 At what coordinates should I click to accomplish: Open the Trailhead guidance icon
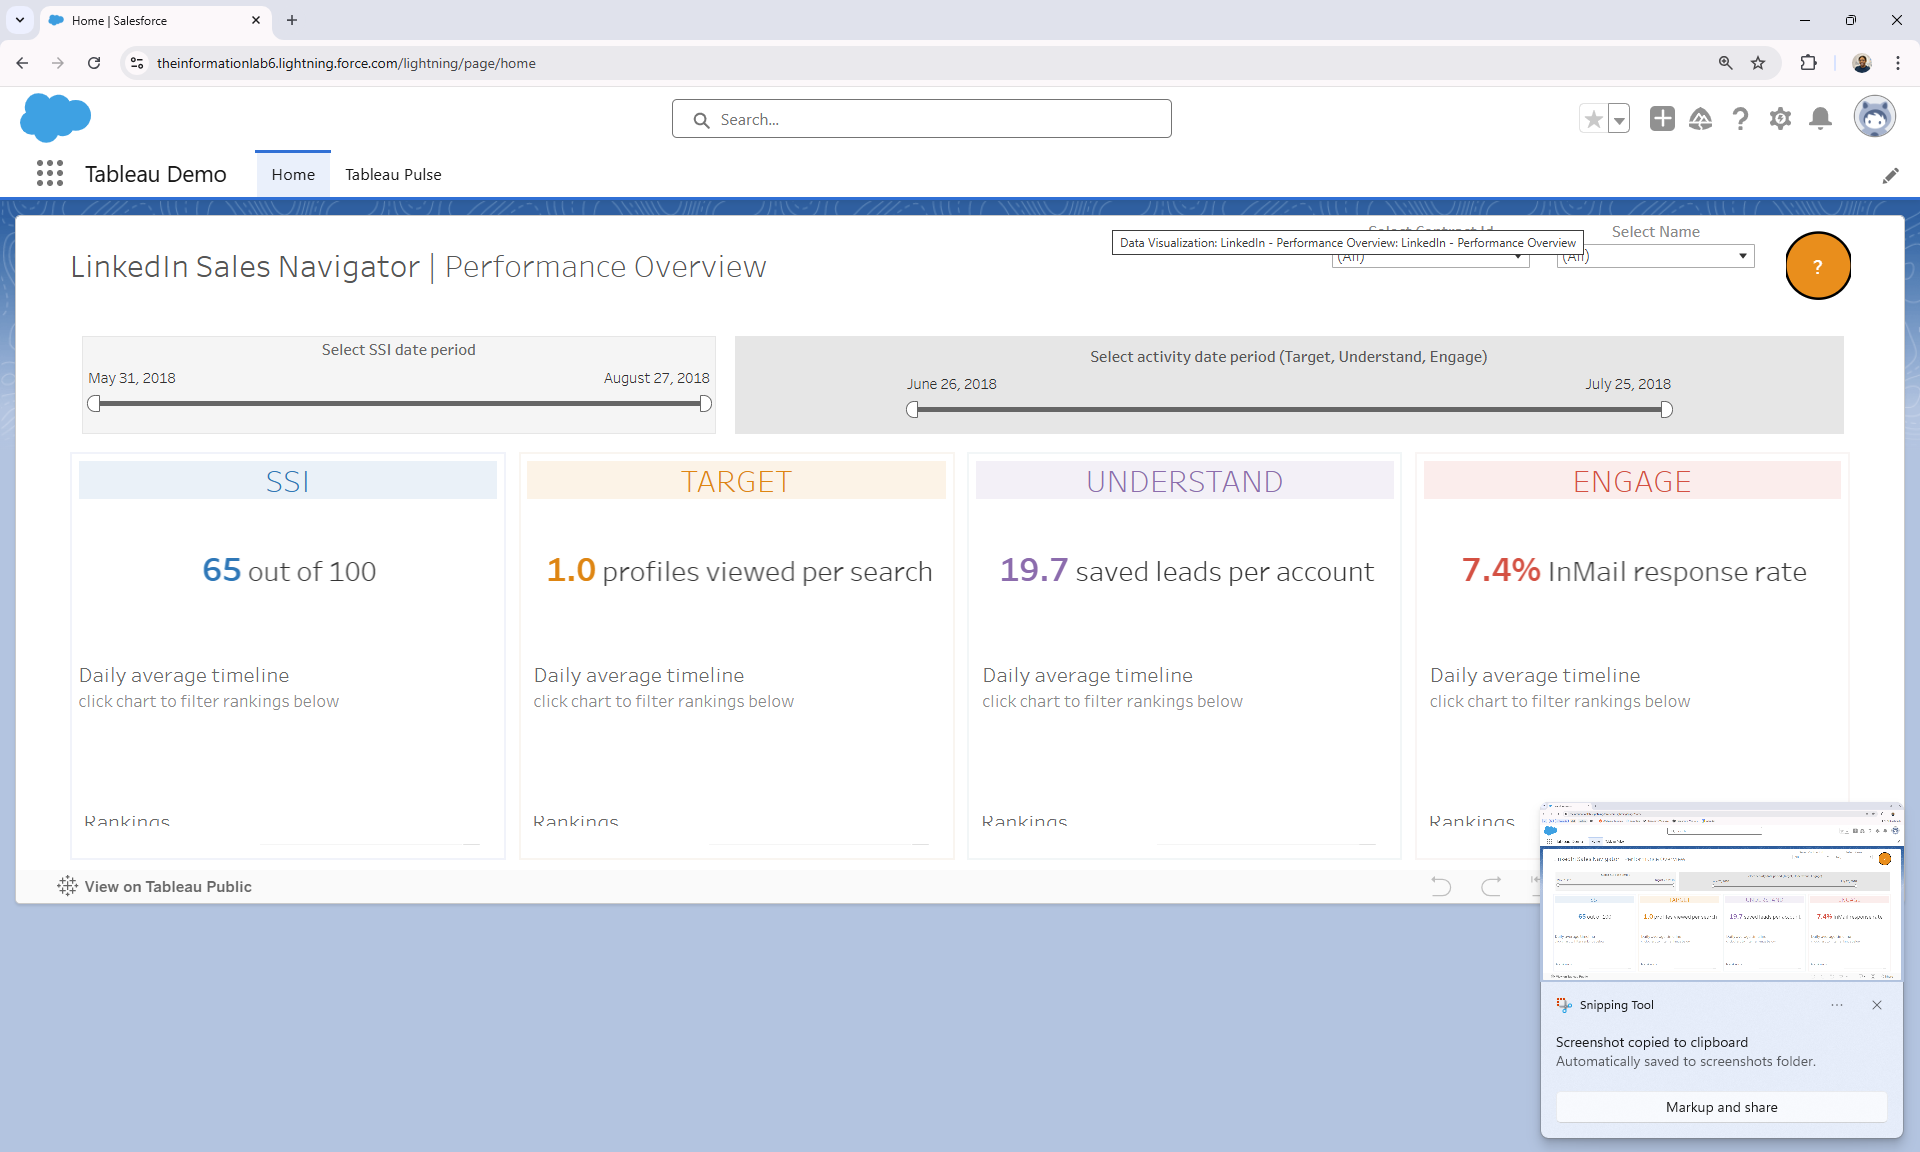[1701, 118]
